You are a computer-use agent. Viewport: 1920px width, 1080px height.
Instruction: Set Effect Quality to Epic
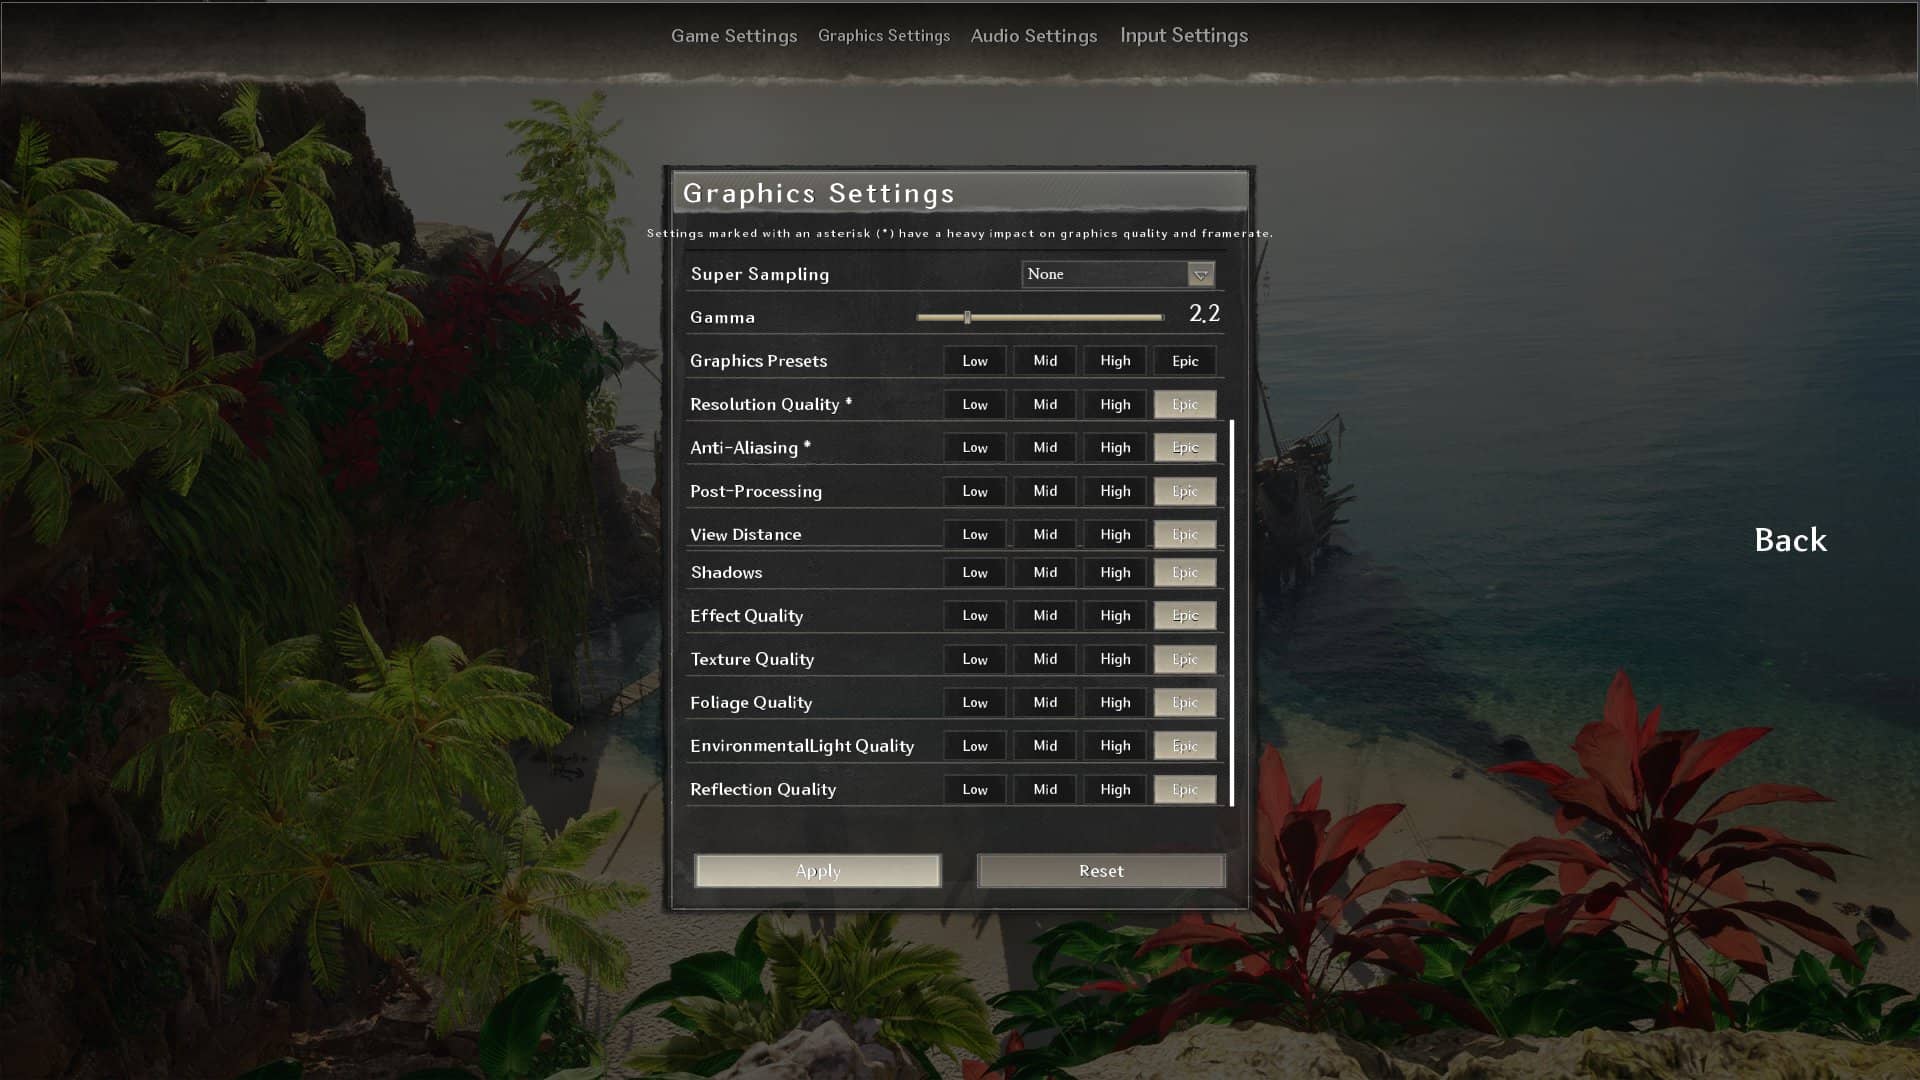pyautogui.click(x=1185, y=615)
